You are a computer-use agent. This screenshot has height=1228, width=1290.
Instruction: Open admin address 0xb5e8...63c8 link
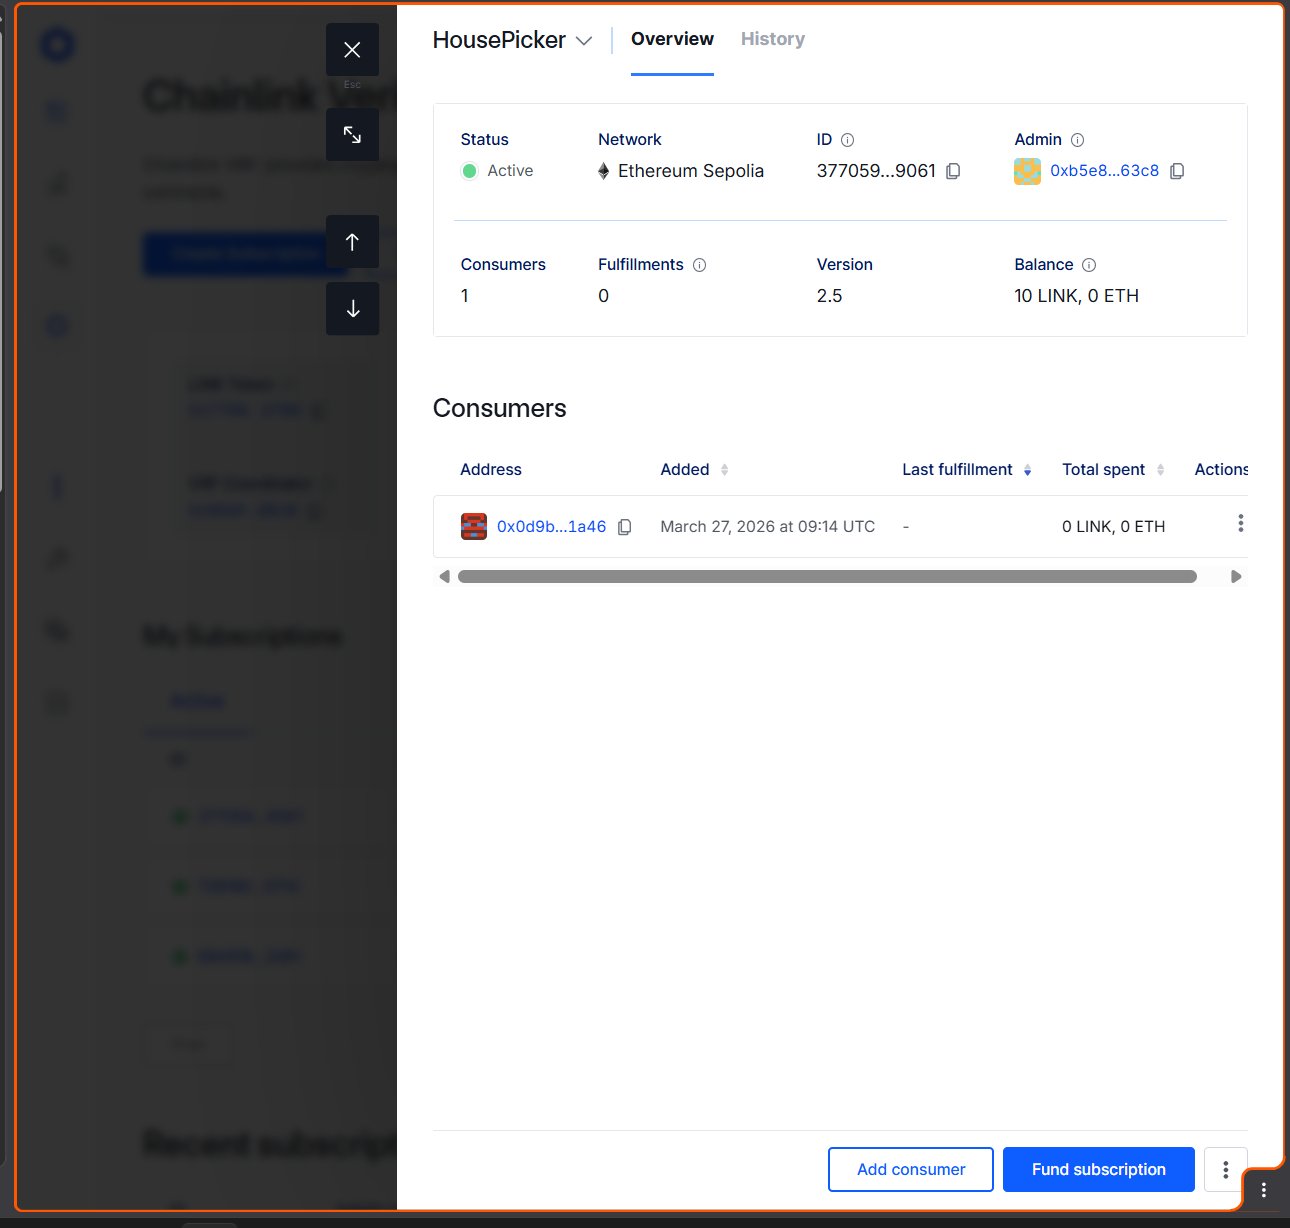click(x=1104, y=171)
